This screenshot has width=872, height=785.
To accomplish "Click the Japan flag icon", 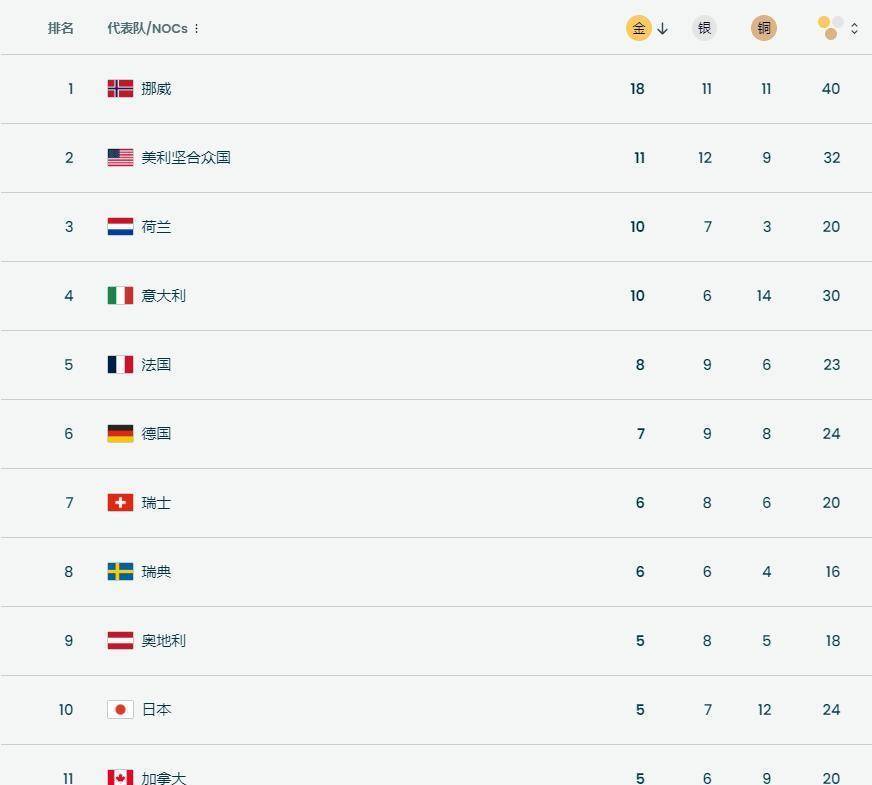I will point(120,709).
